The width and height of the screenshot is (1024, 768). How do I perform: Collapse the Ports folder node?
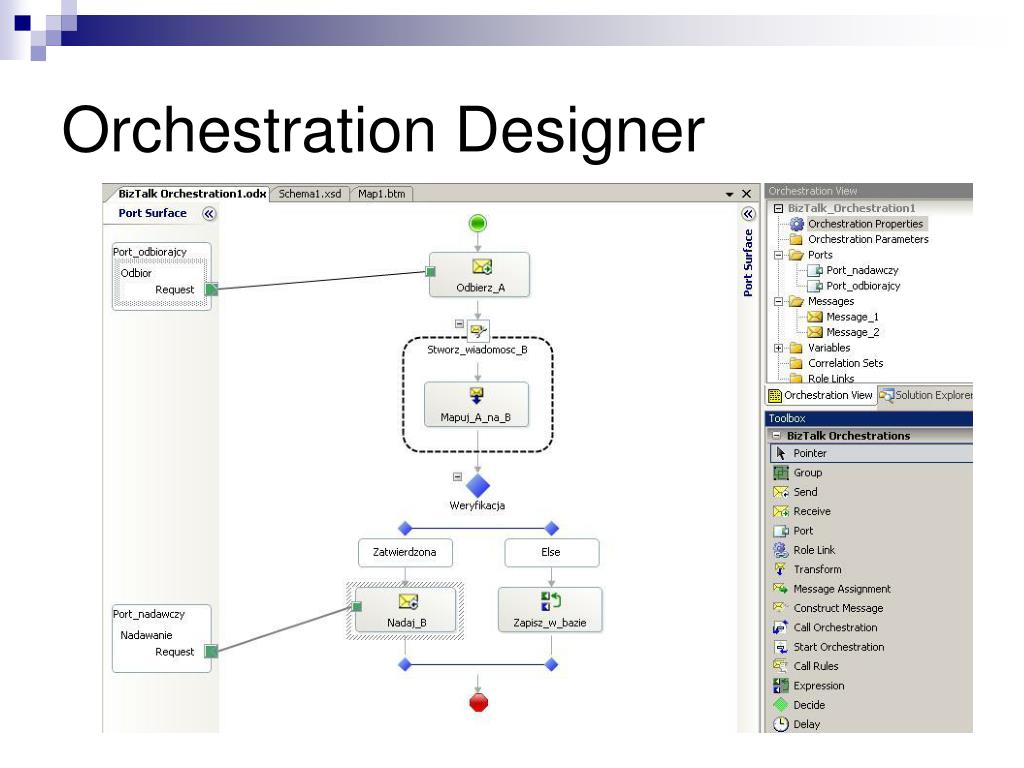pyautogui.click(x=778, y=255)
